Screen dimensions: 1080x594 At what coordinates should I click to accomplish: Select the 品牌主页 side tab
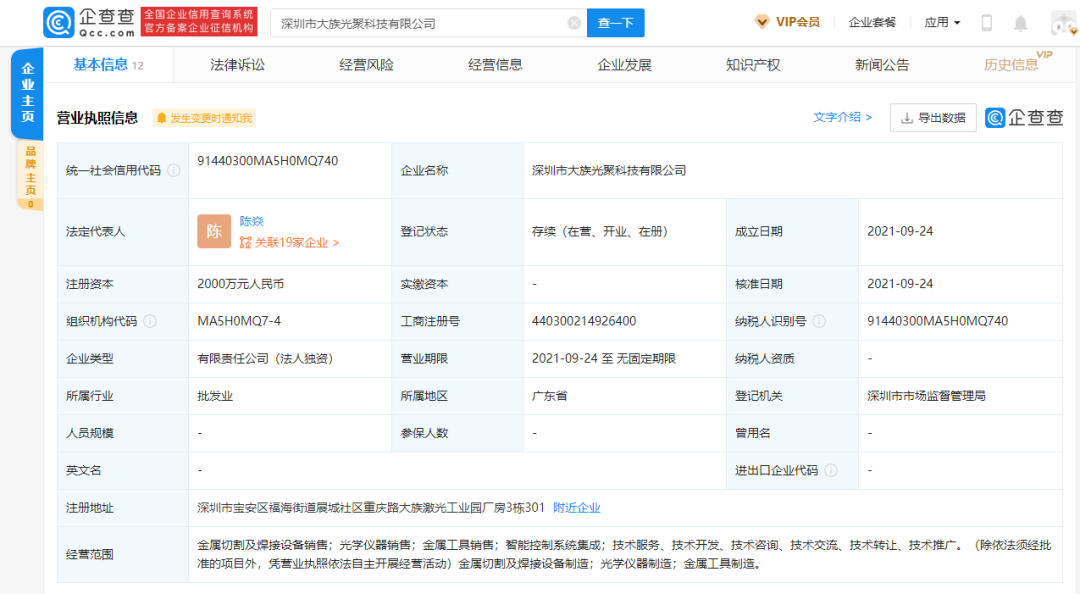pos(30,171)
